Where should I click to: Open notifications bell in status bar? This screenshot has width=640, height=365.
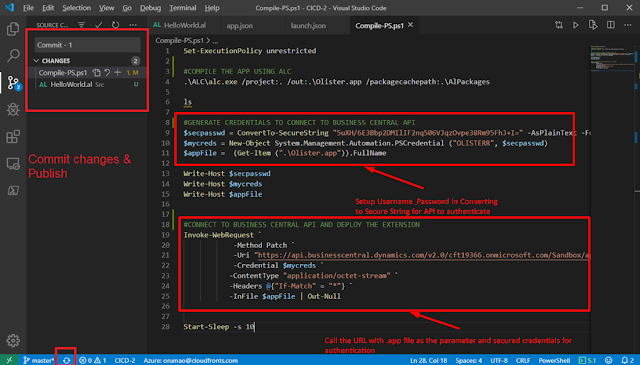tap(628, 360)
